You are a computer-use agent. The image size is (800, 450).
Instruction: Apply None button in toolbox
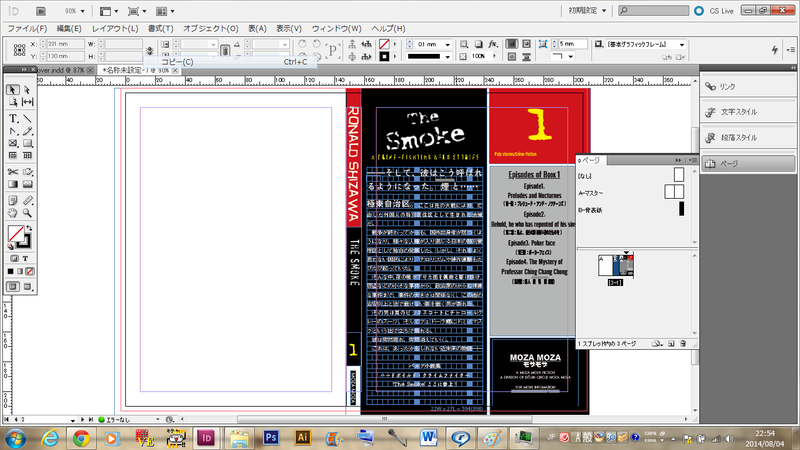(x=30, y=271)
